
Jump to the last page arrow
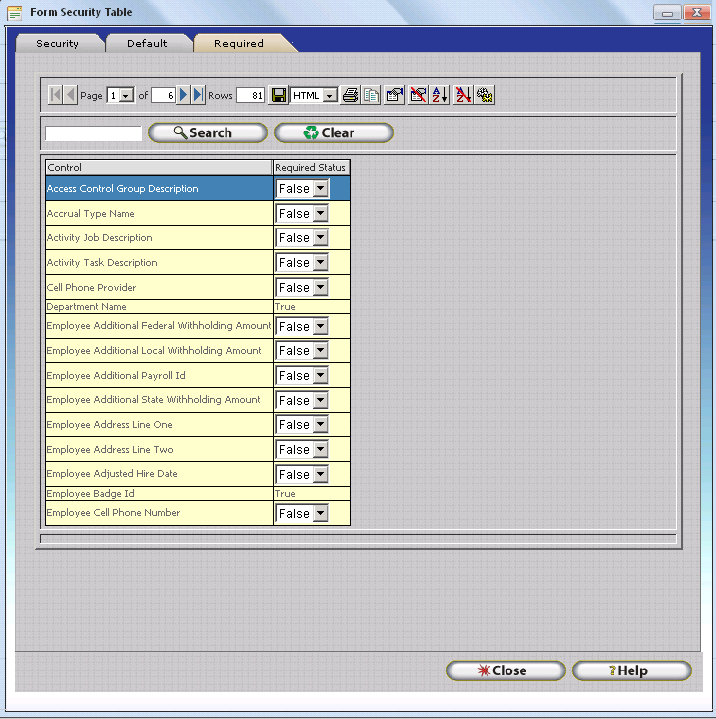[198, 95]
